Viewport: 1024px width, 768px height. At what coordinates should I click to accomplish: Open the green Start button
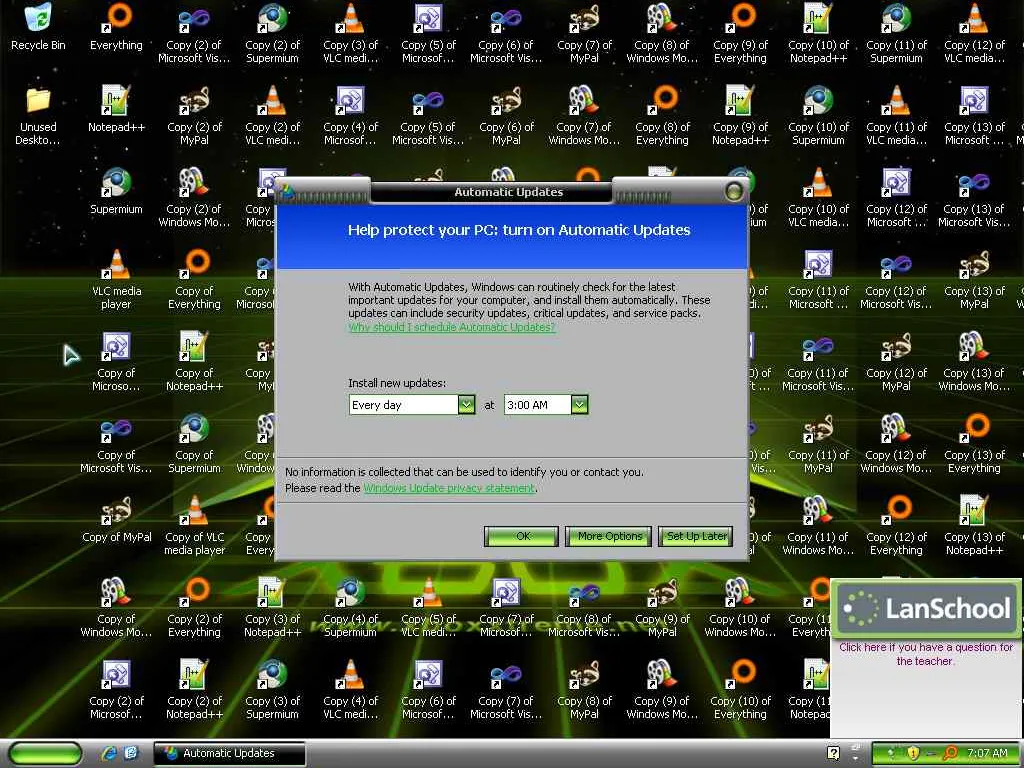click(x=45, y=754)
